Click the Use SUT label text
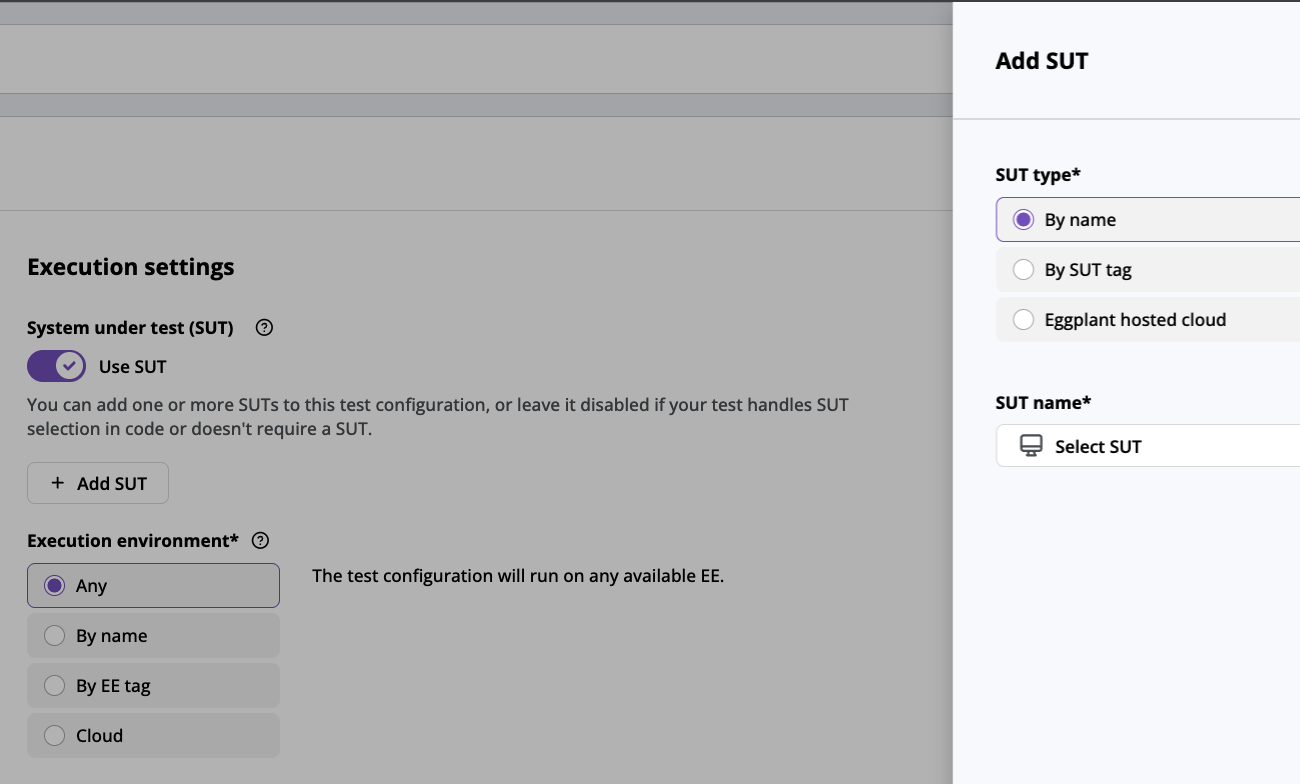Image resolution: width=1300 pixels, height=784 pixels. click(x=132, y=367)
